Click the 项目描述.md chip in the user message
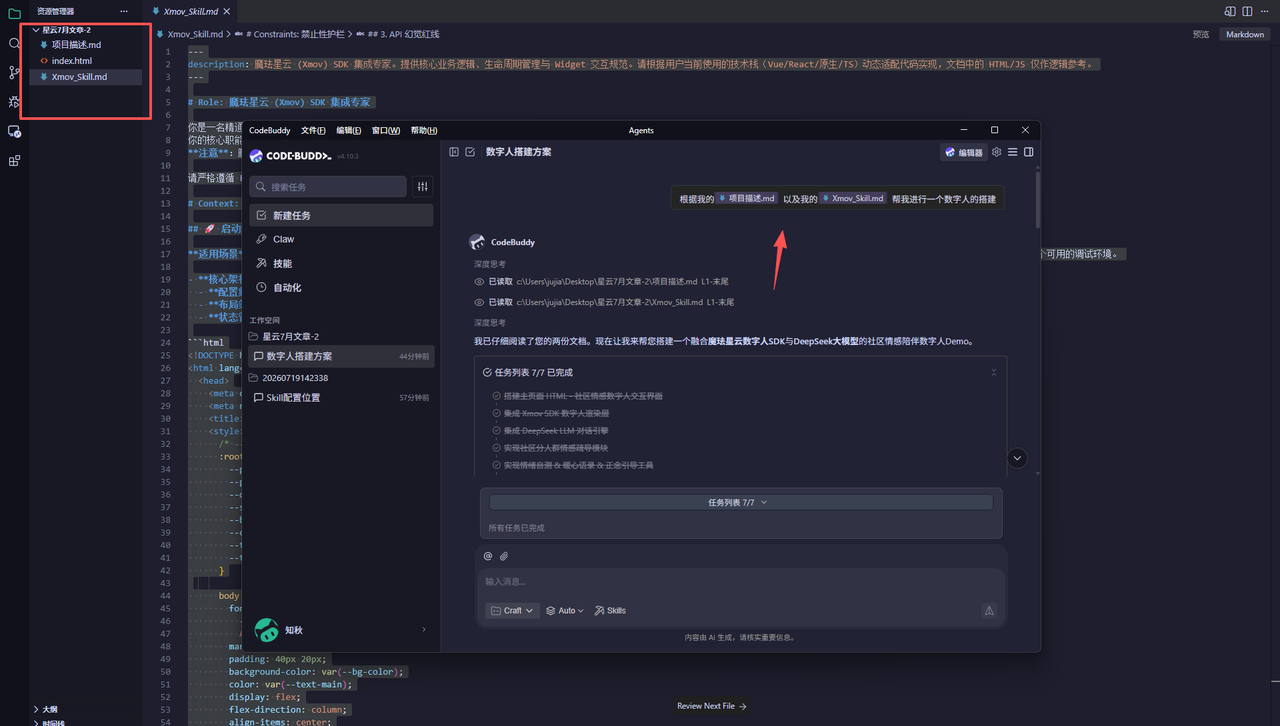Image resolution: width=1280 pixels, height=726 pixels. pyautogui.click(x=747, y=198)
